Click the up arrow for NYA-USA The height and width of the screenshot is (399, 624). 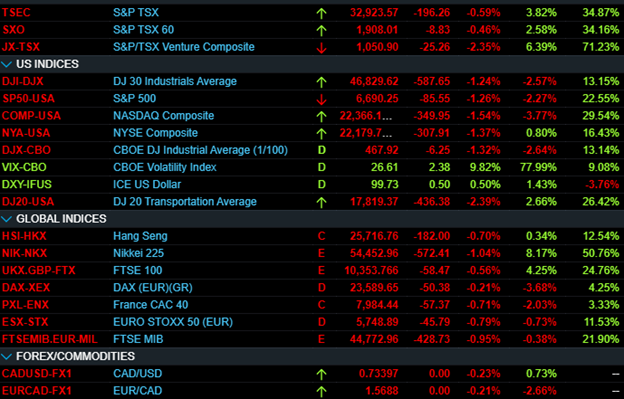coord(322,133)
